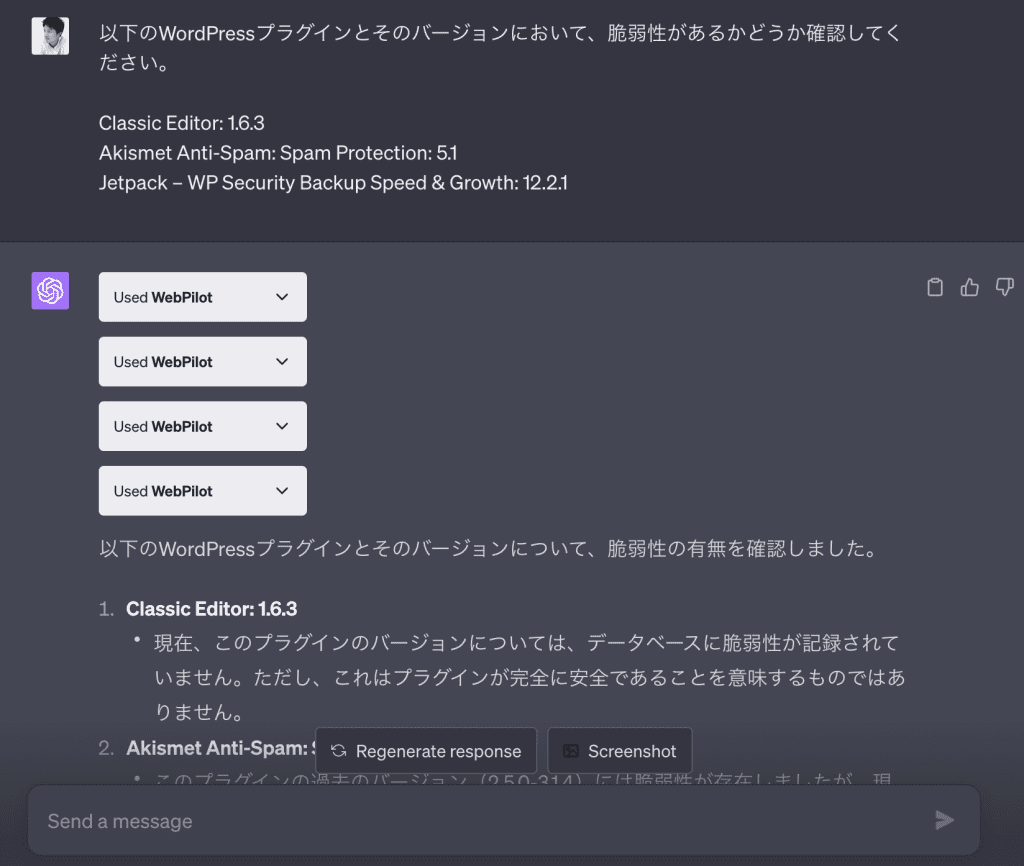
Task: Expand the second Used WebPilot dropdown
Action: [x=202, y=362]
